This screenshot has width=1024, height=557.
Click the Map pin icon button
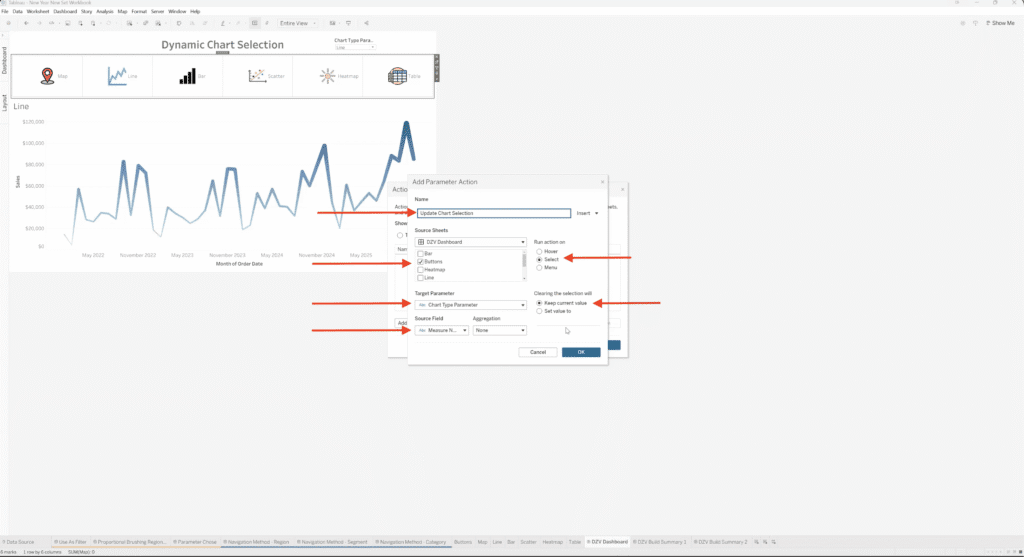(x=47, y=76)
